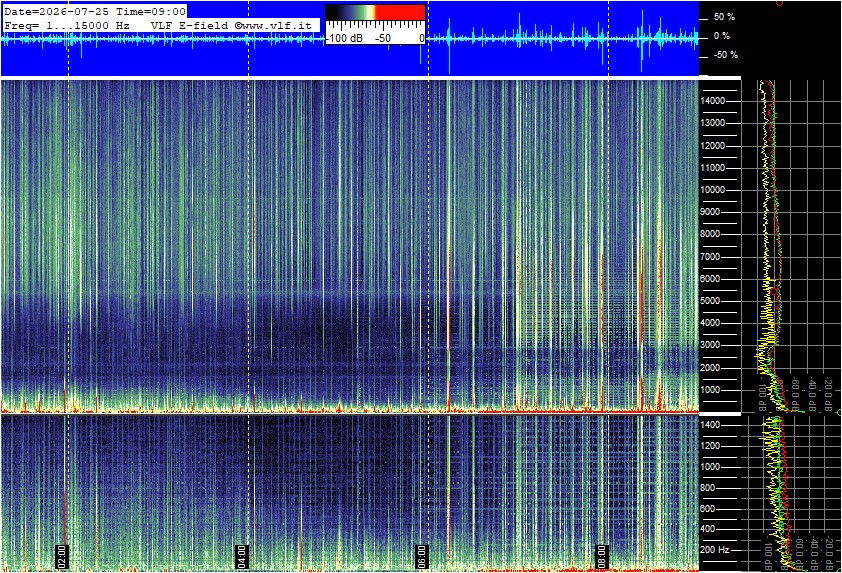The image size is (842, 573).
Task: Click the "50 %" amplitude axis label
Action: click(724, 17)
